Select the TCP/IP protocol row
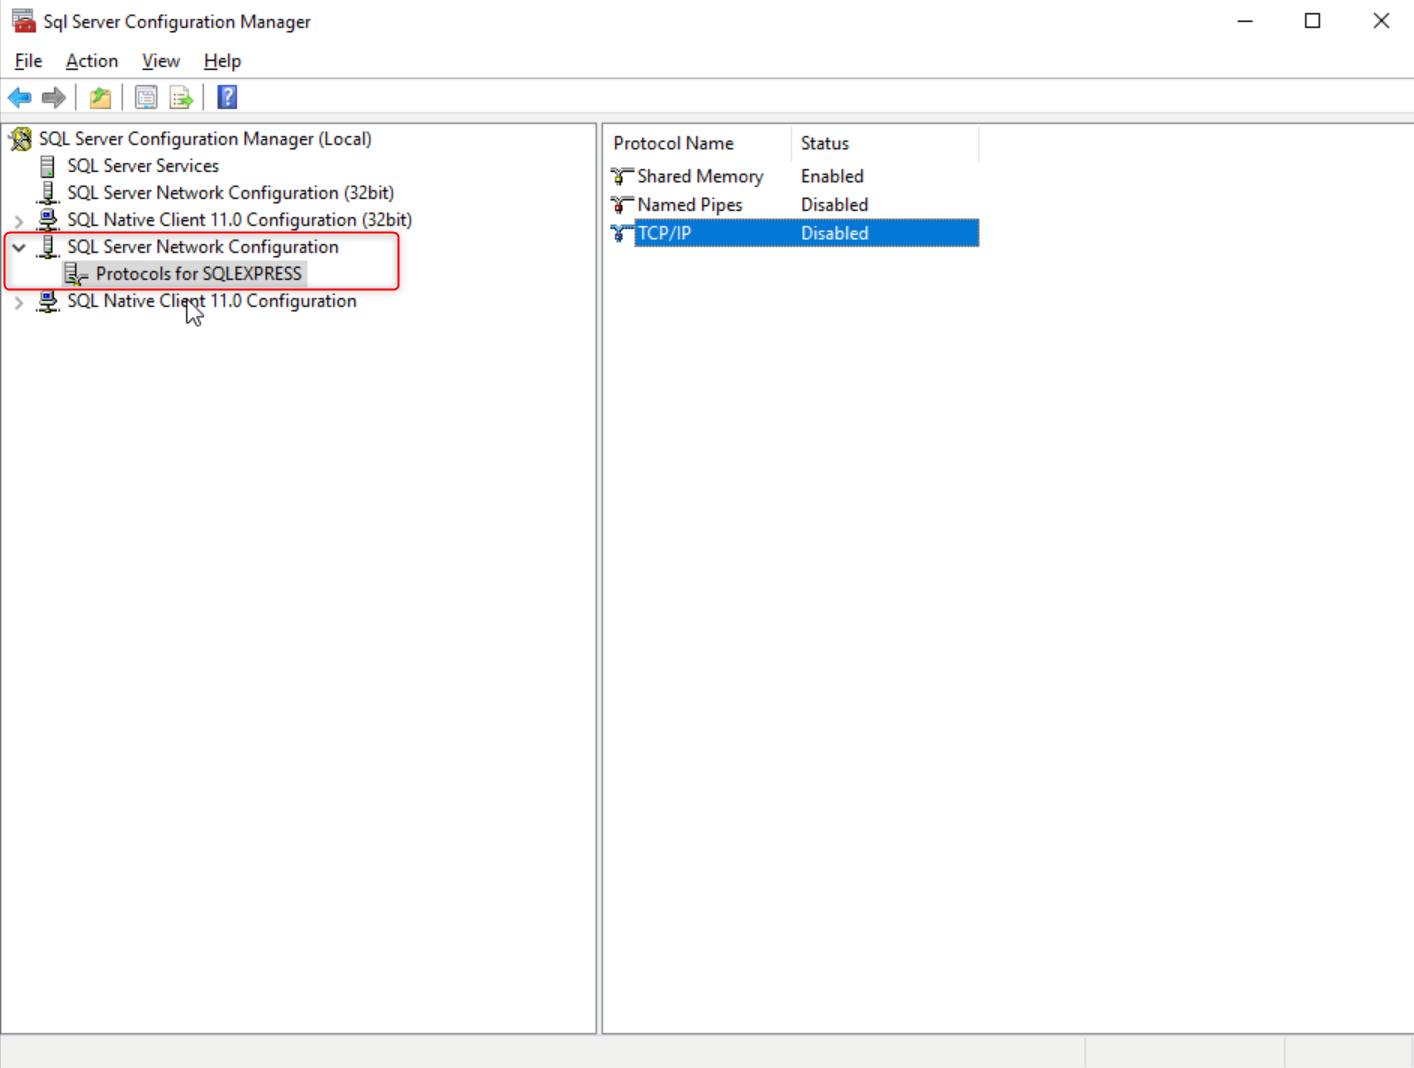1414x1068 pixels. tap(793, 233)
